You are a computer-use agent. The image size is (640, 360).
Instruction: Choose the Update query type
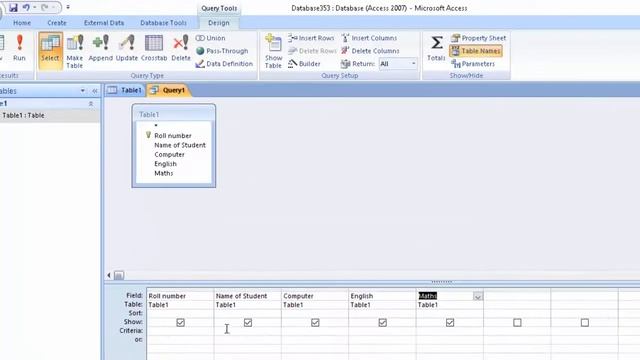127,48
